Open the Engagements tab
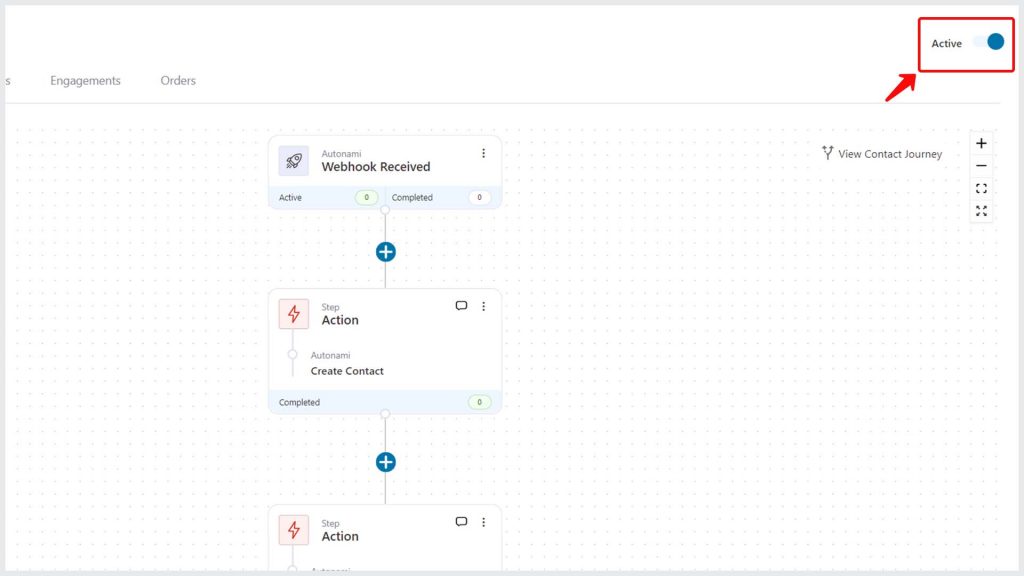The height and width of the screenshot is (576, 1024). pos(86,80)
